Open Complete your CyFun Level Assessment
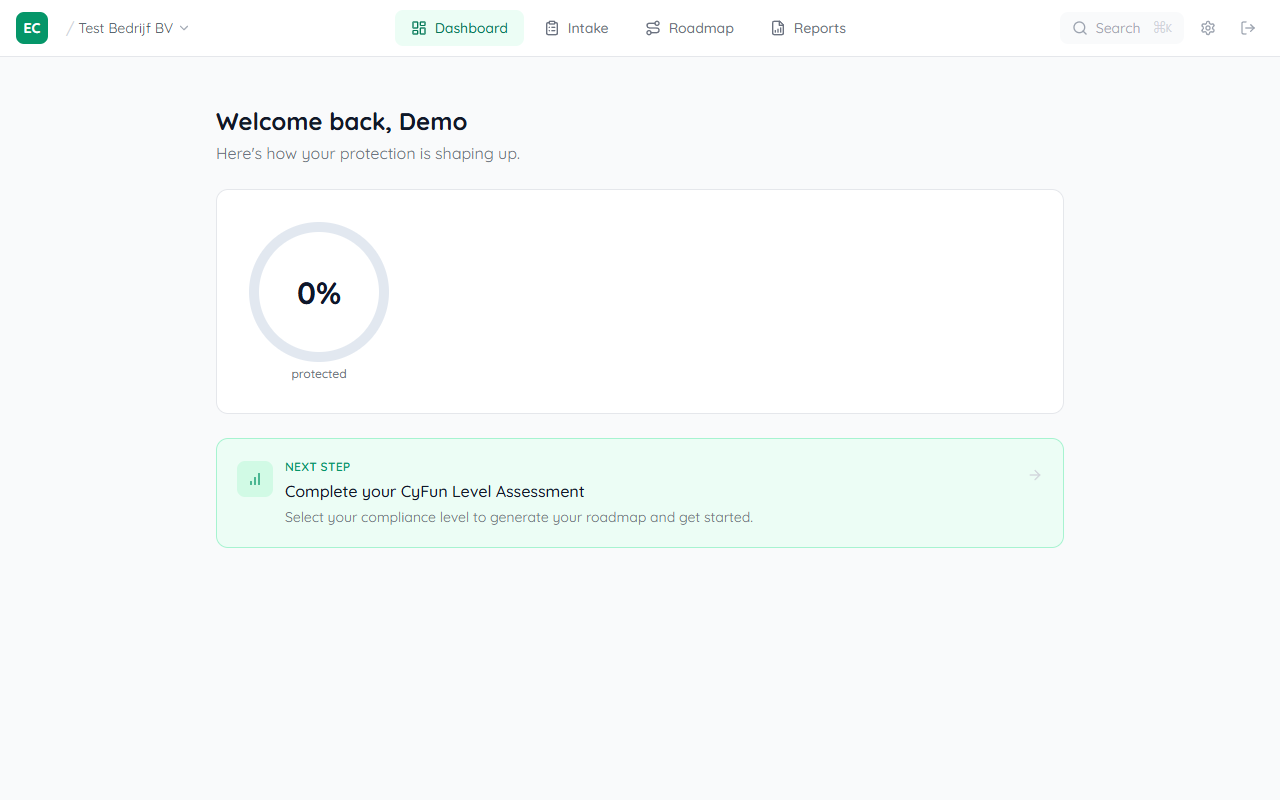Screen dimensions: 1280x800 (x=434, y=491)
